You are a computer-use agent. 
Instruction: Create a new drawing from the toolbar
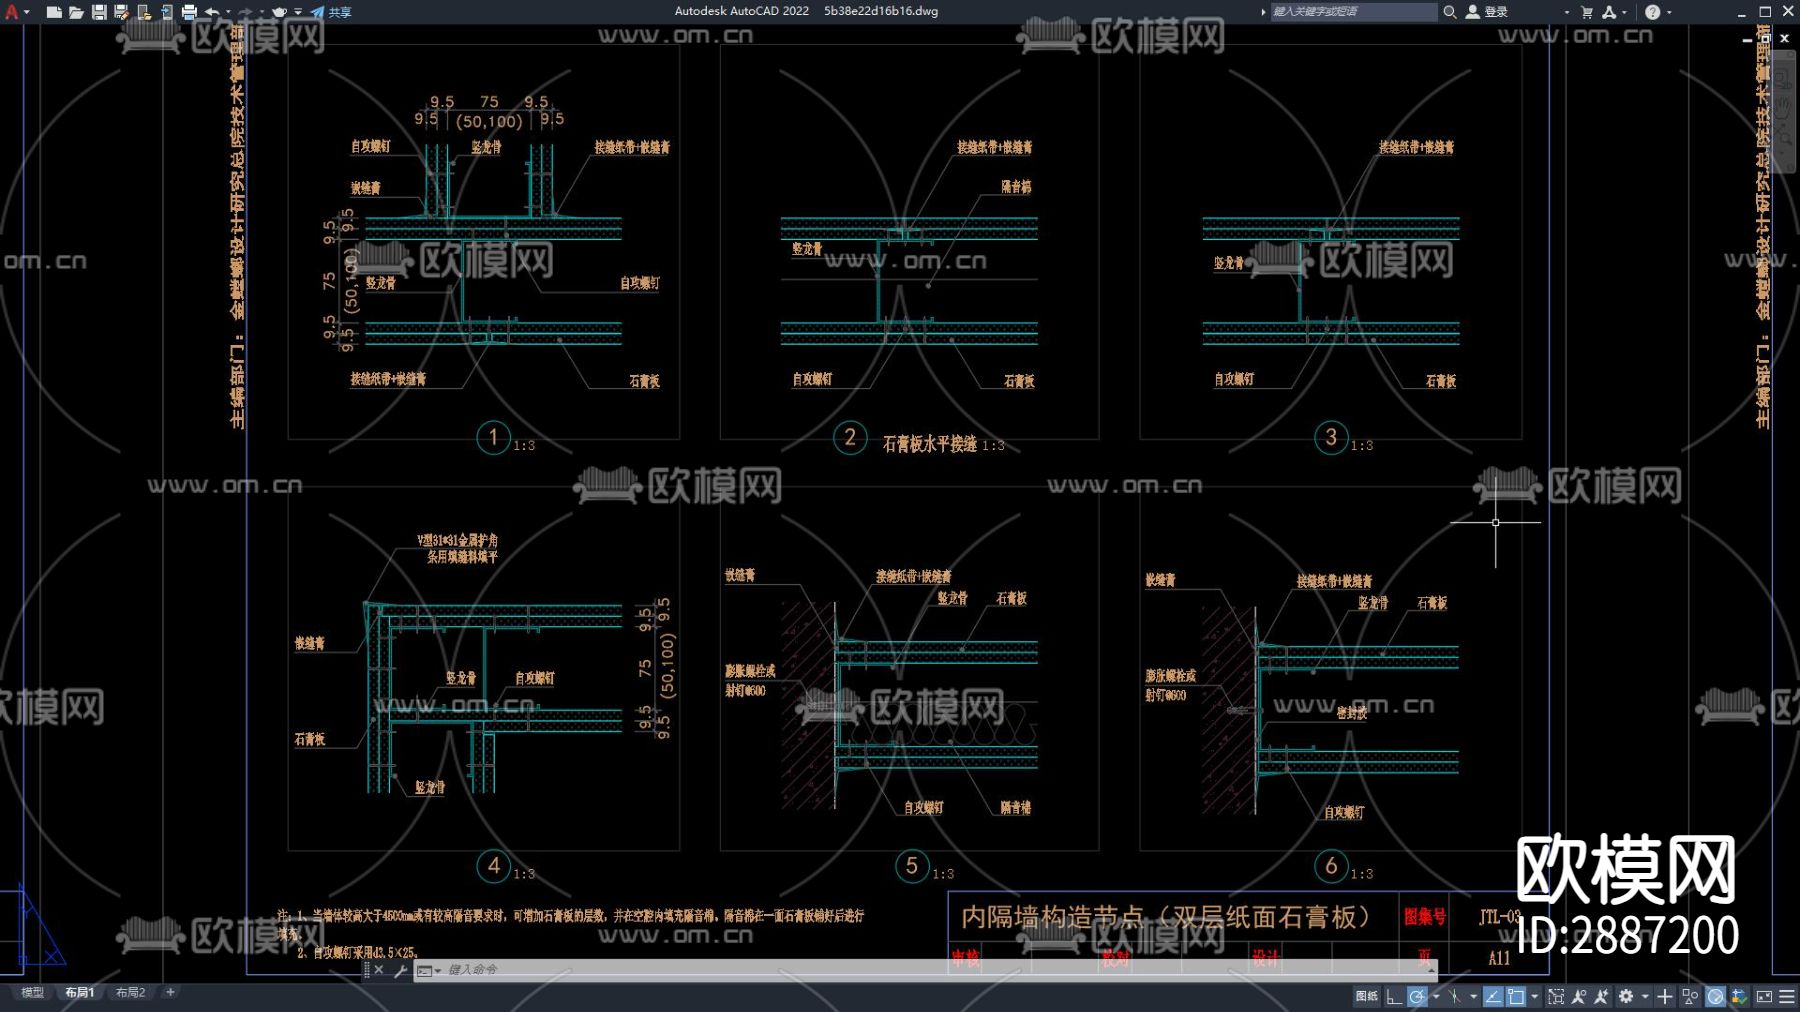tap(54, 12)
